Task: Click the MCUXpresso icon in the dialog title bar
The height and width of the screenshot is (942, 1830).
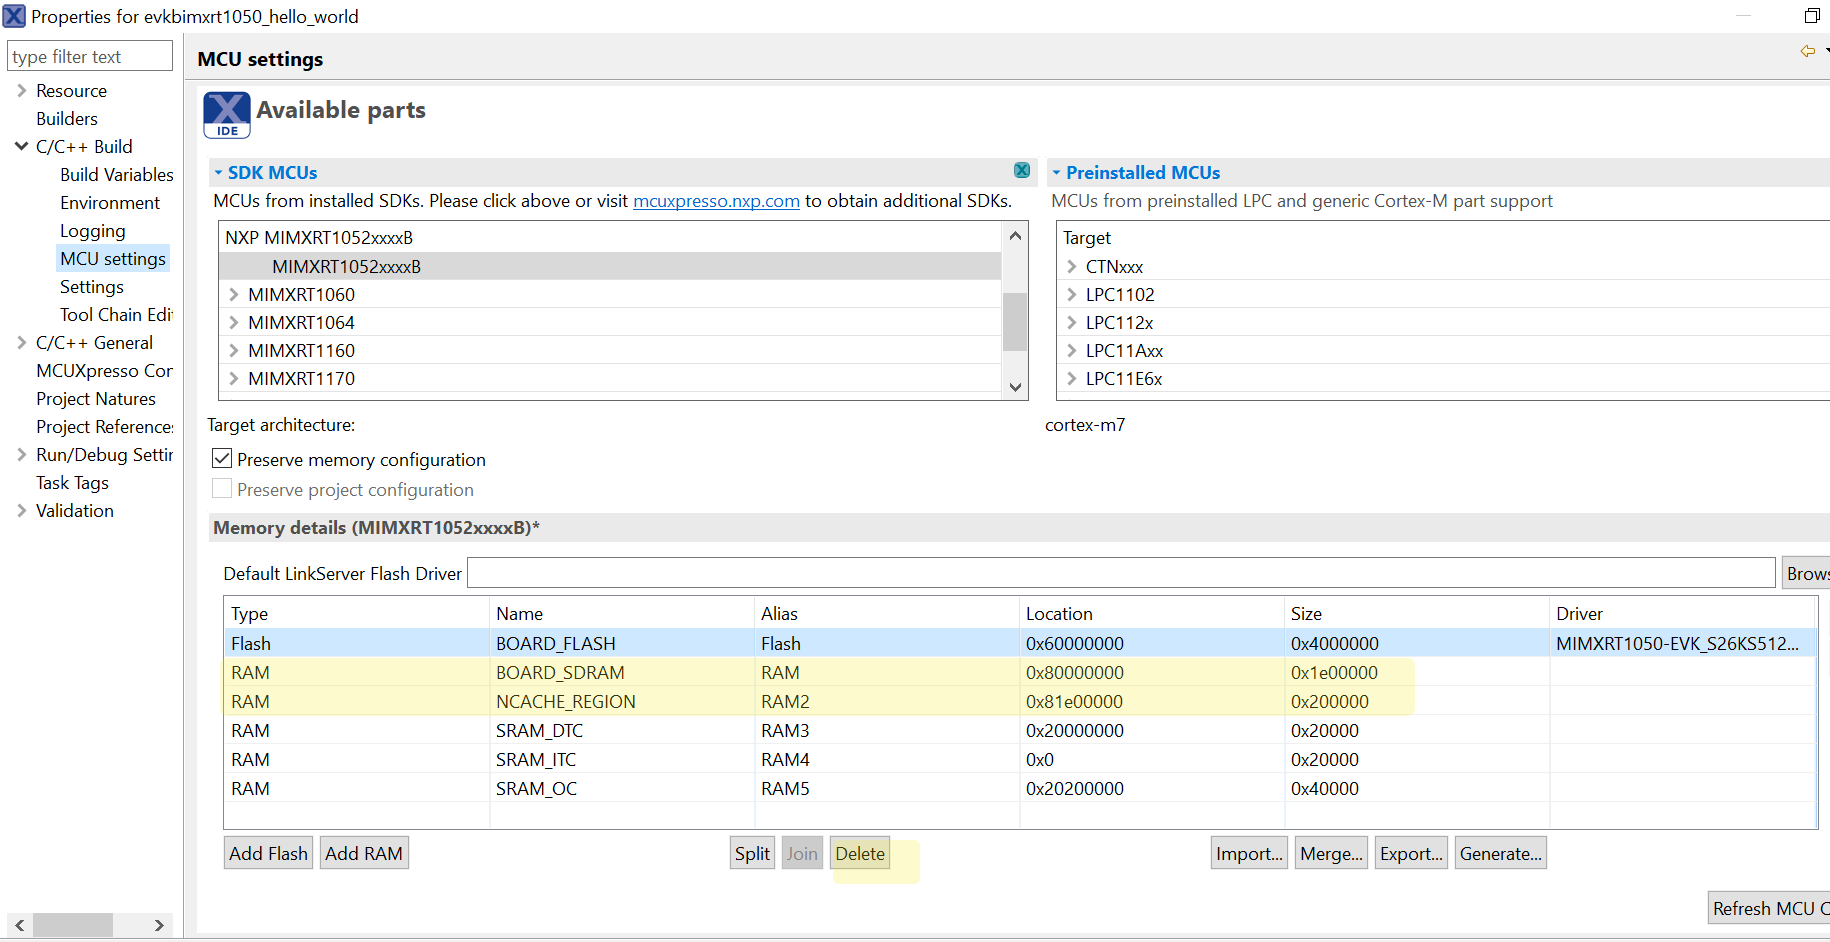Action: click(x=14, y=16)
